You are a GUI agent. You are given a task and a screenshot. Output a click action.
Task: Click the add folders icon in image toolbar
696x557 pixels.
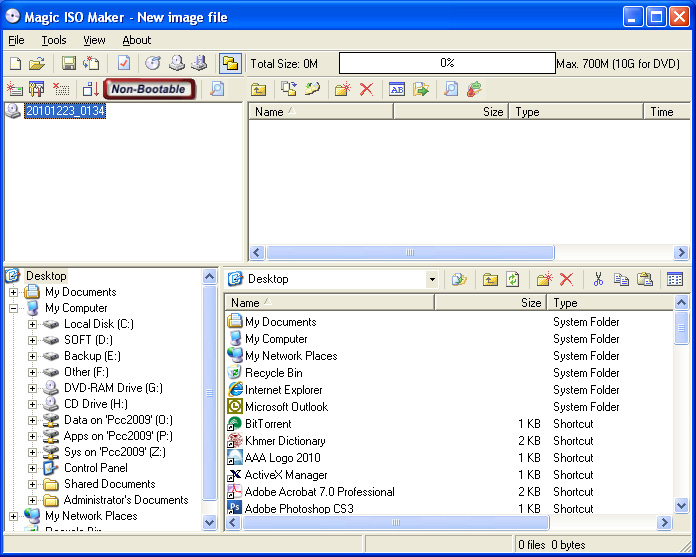(312, 89)
